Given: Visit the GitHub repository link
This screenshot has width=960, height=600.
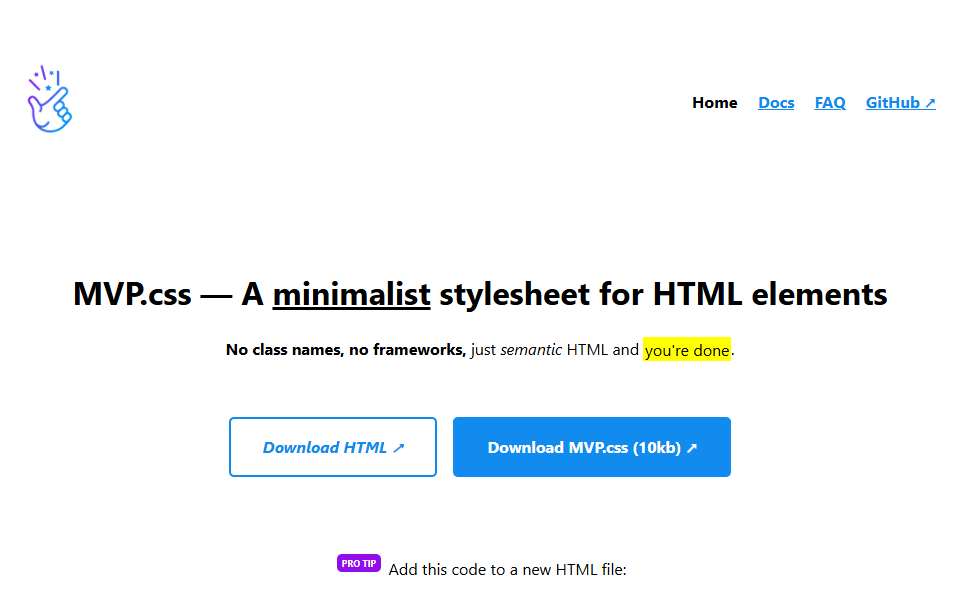Looking at the screenshot, I should click(900, 103).
